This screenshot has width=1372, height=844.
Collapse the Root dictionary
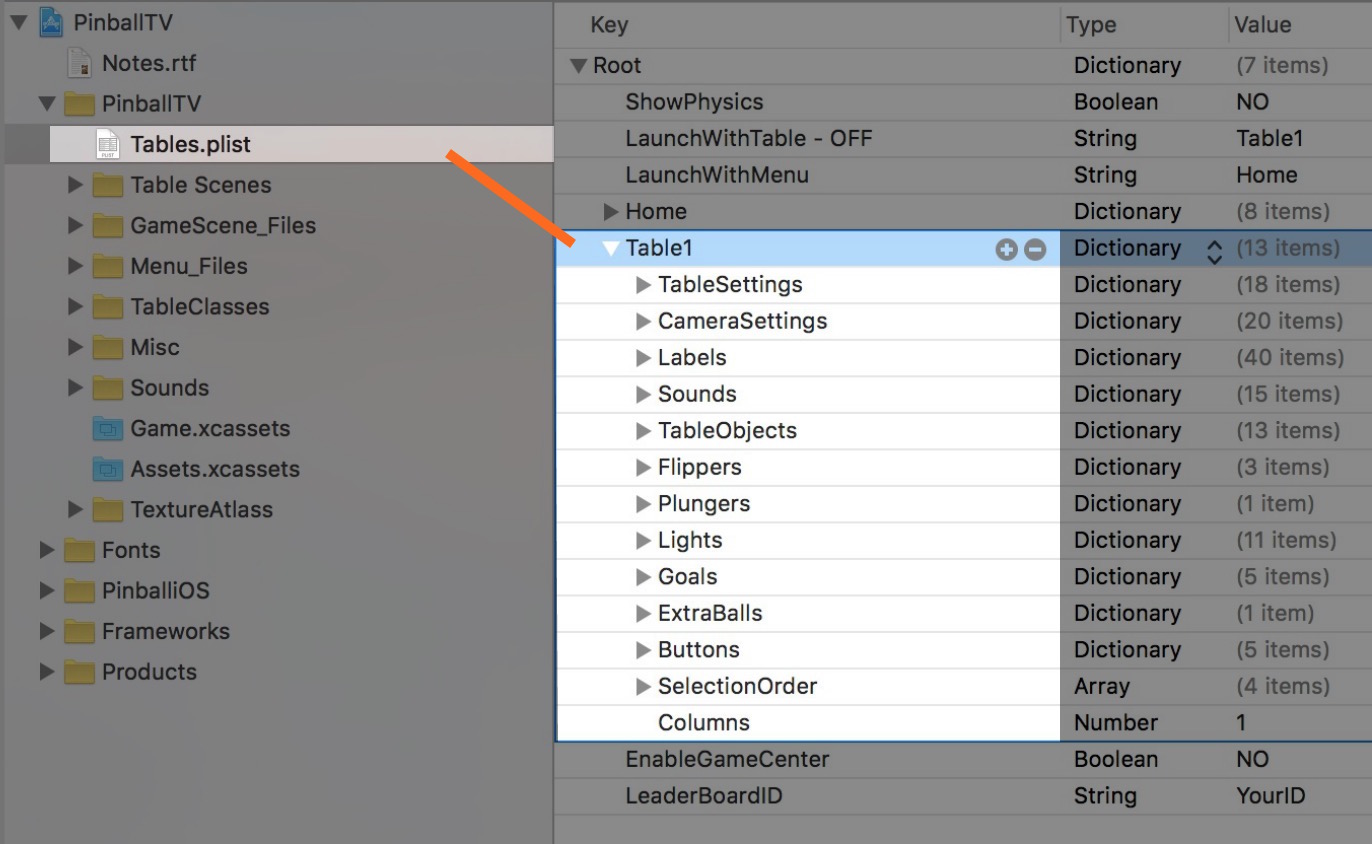click(x=577, y=66)
